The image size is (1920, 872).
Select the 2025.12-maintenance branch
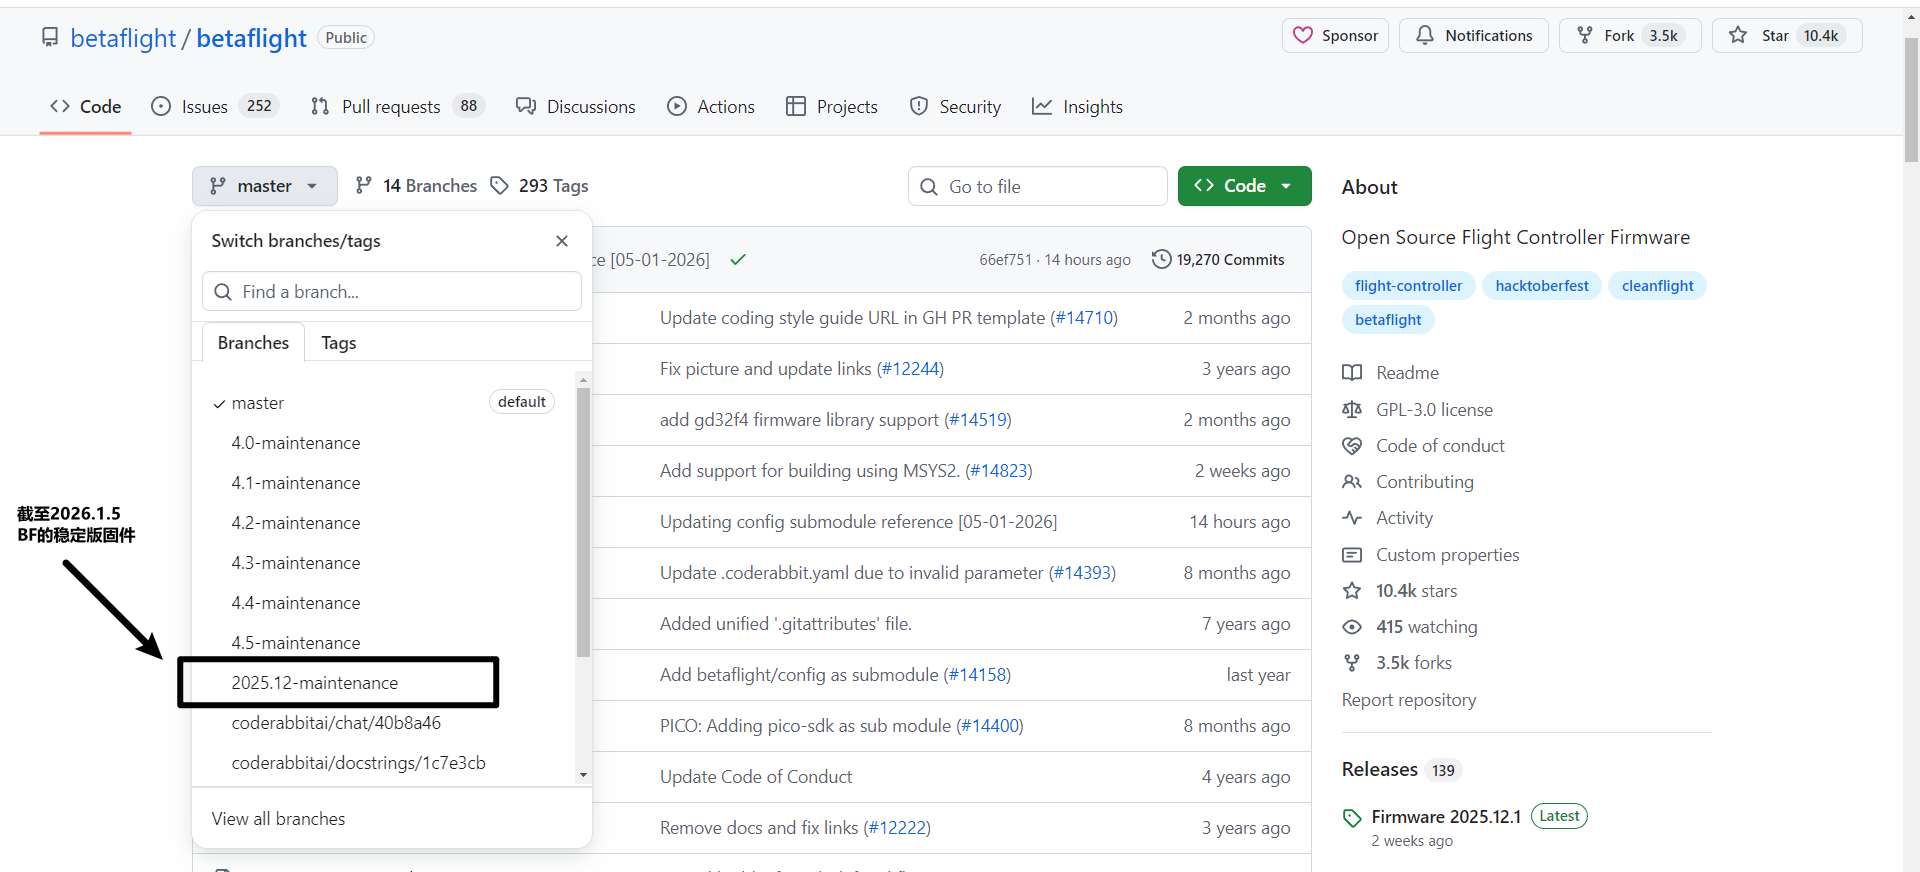pos(315,683)
